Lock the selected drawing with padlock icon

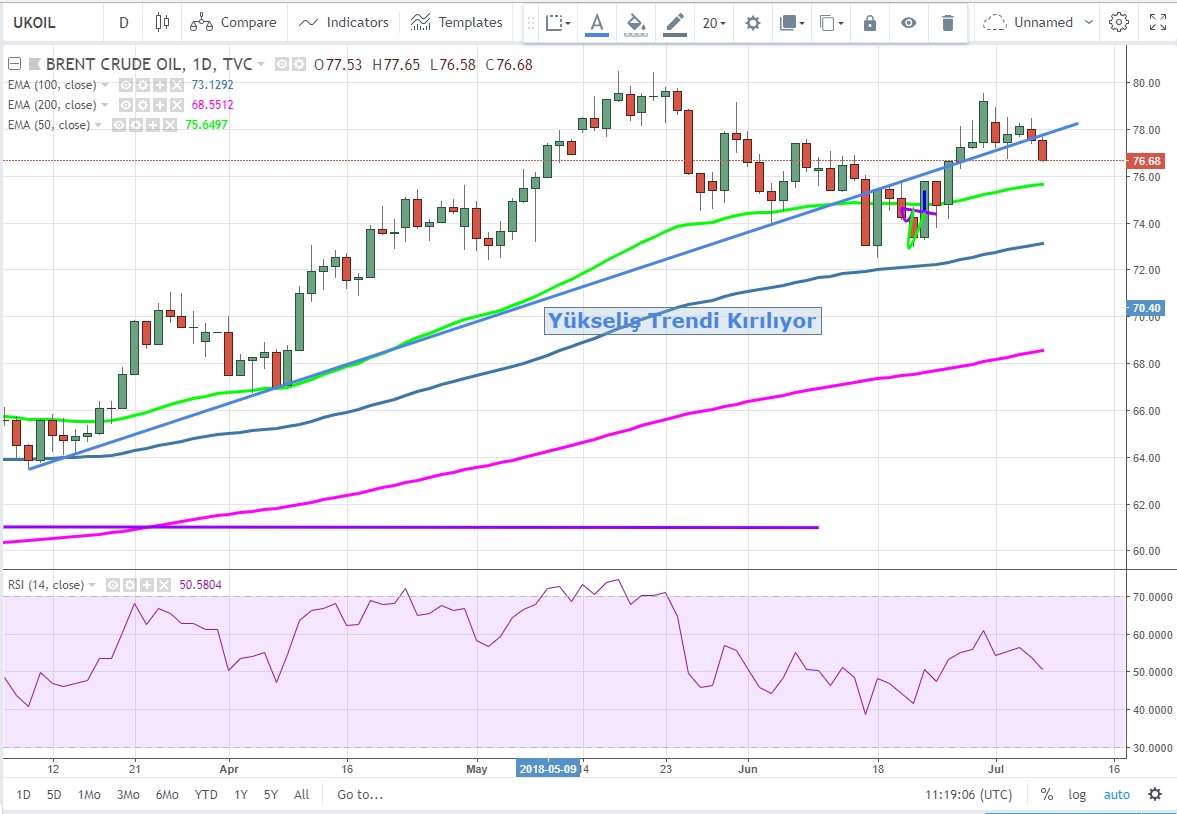point(869,23)
